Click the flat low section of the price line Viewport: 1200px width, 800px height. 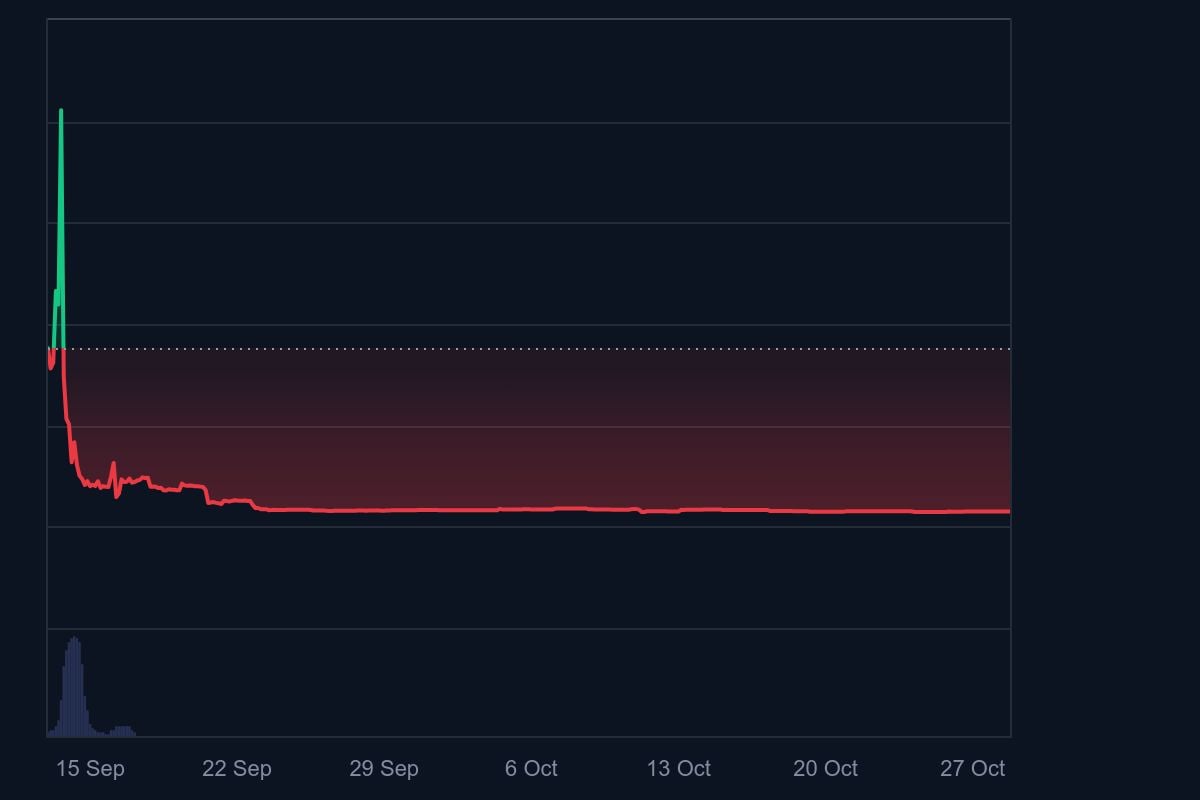(600, 511)
